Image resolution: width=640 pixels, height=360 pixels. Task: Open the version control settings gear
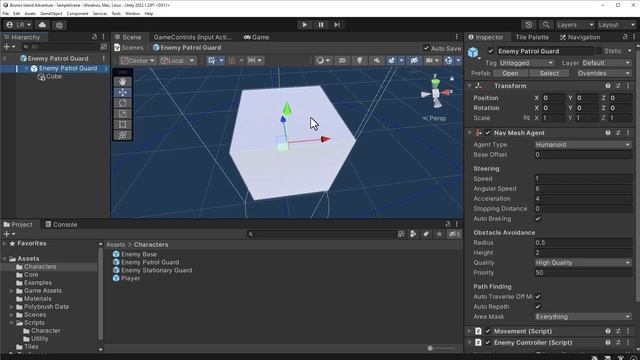click(x=59, y=25)
